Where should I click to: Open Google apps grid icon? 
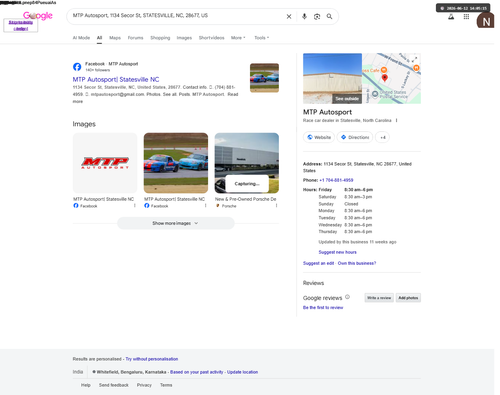point(466,17)
